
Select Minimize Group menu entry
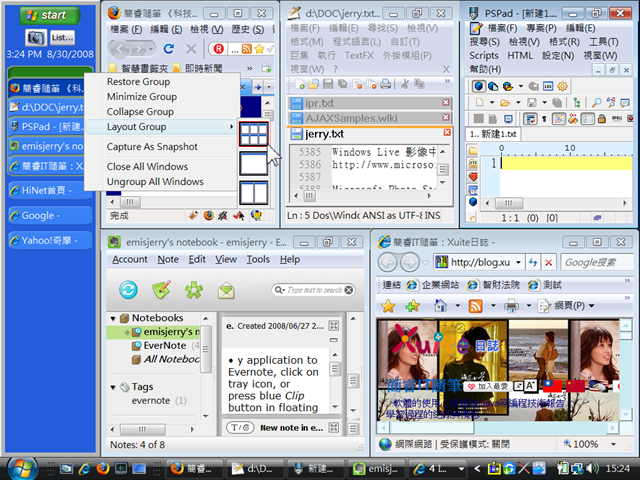point(142,97)
